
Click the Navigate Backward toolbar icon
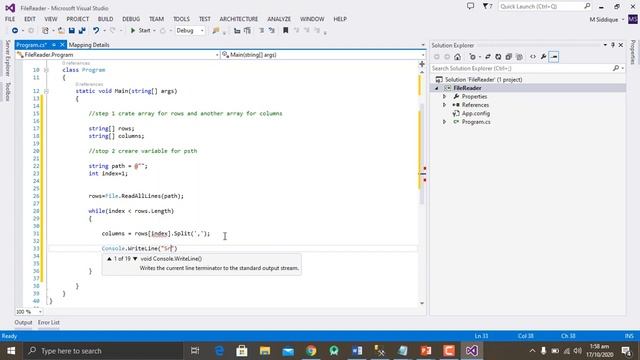pyautogui.click(x=15, y=31)
